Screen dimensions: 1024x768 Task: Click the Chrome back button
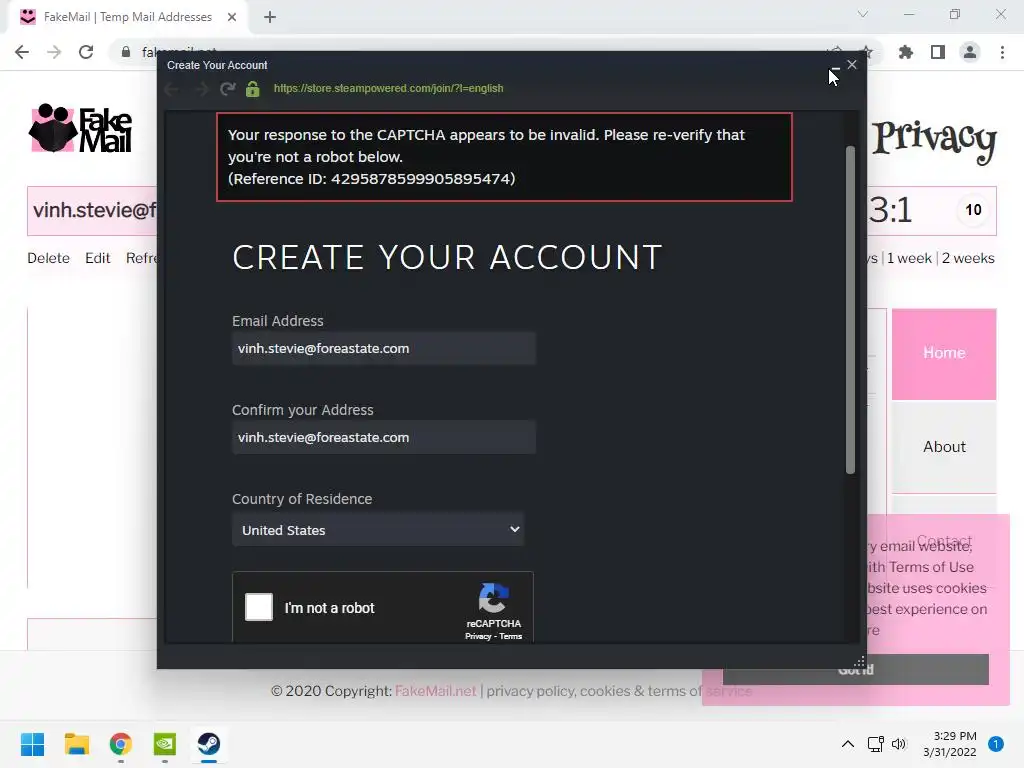click(x=22, y=52)
